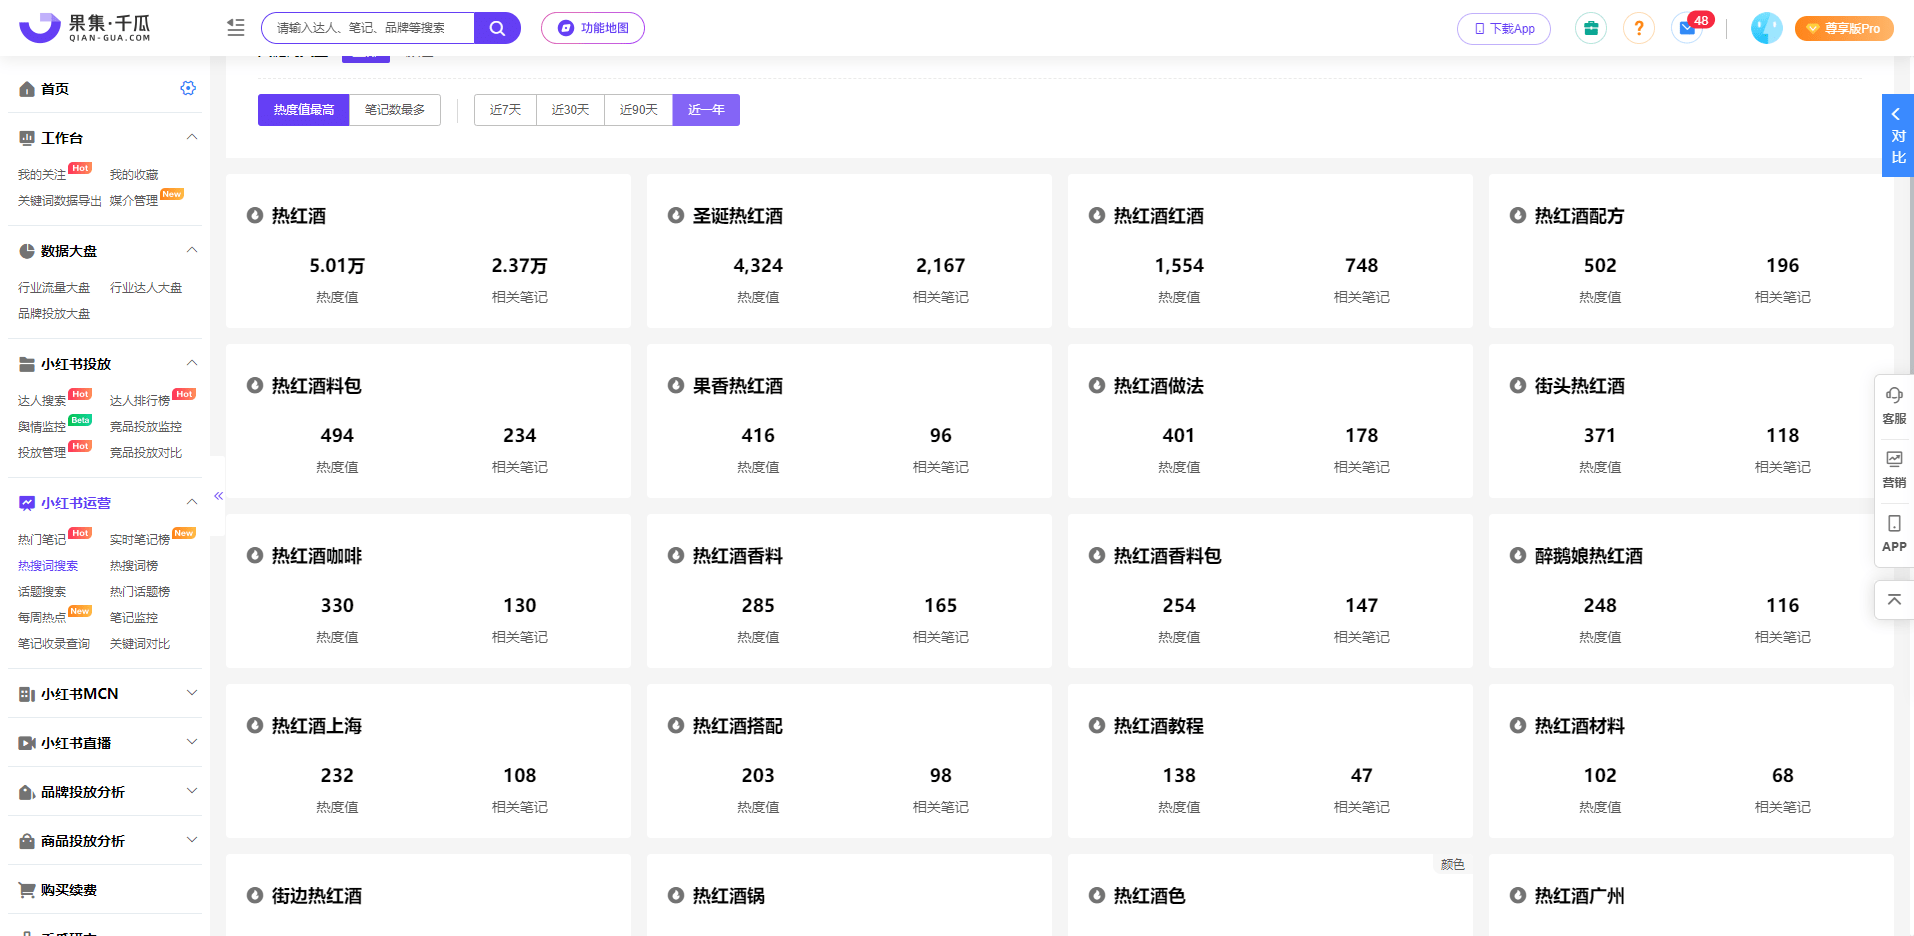Click add-compare icon beside 圣诞热红酒
The image size is (1914, 936).
(x=676, y=215)
